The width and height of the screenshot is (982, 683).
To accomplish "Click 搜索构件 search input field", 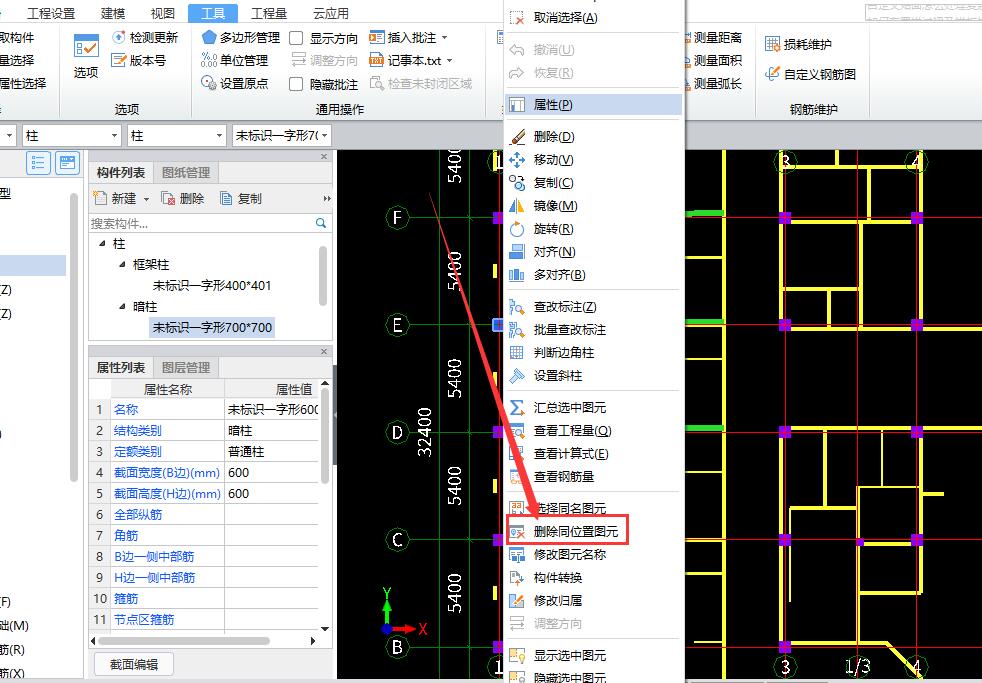I will [x=202, y=223].
